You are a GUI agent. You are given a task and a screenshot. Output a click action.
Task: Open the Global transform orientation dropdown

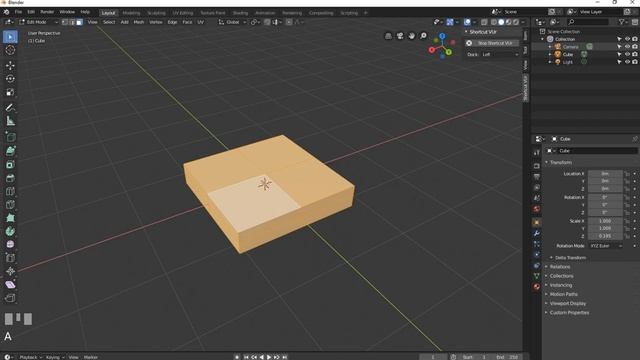tap(232, 22)
